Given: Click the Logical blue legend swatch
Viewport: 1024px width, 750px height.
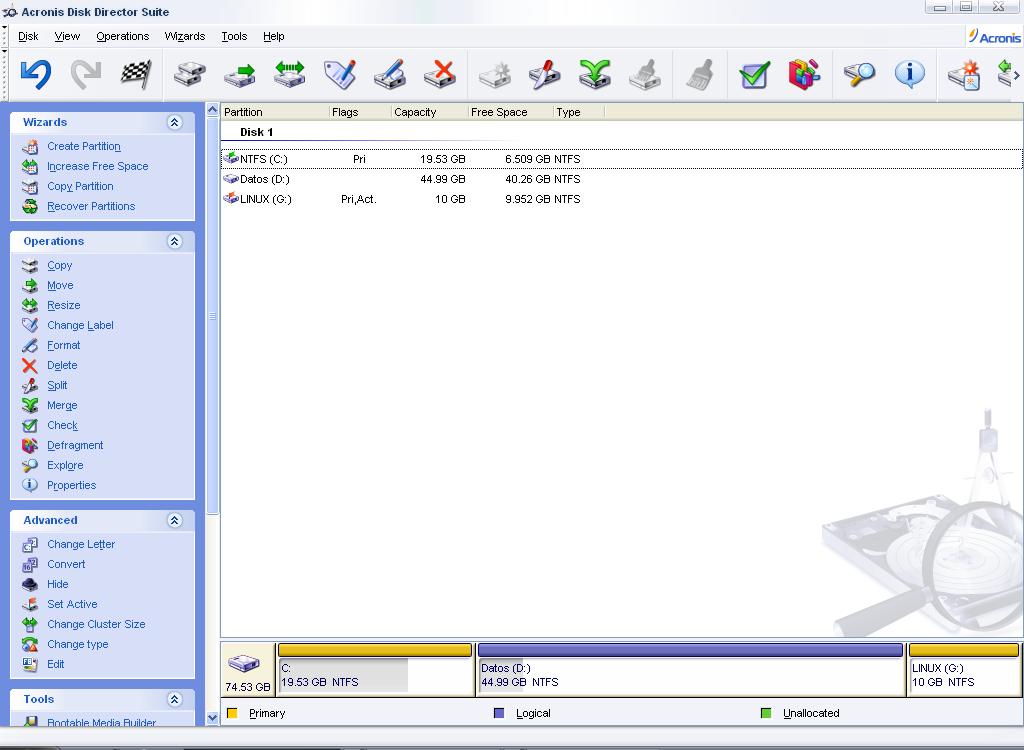Looking at the screenshot, I should tap(499, 713).
